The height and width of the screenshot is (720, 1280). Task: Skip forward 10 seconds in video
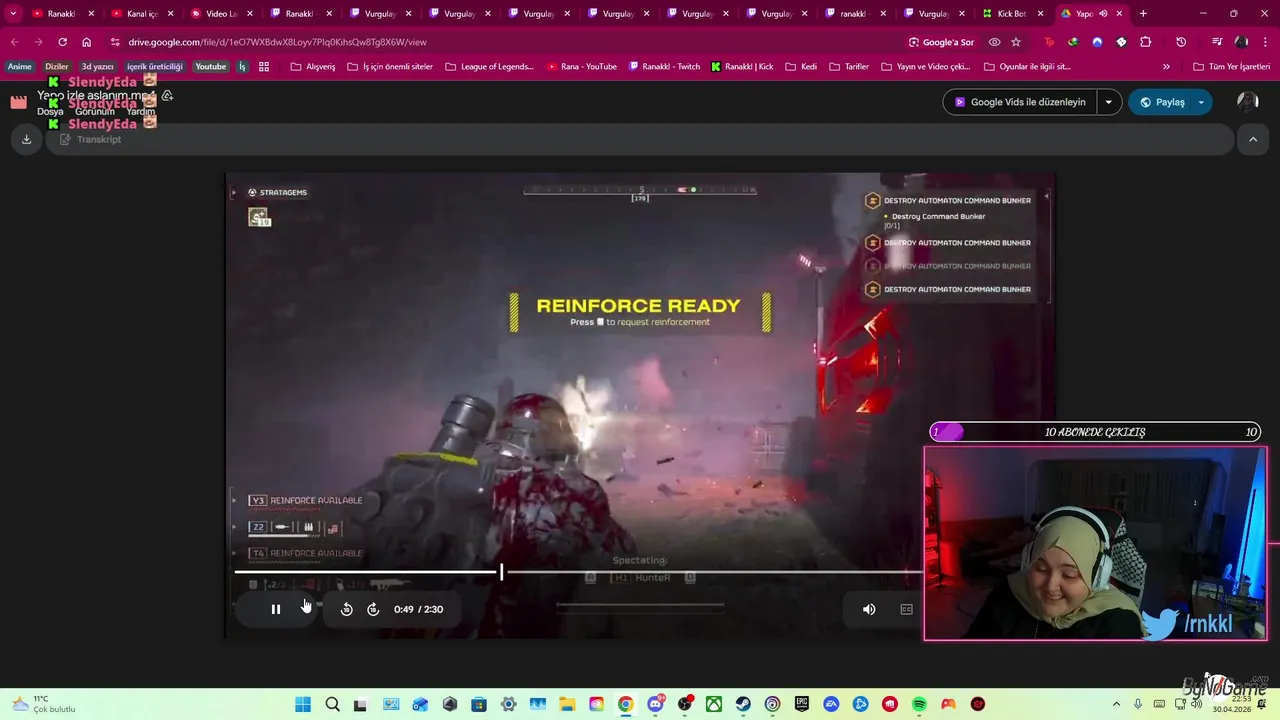(x=373, y=609)
